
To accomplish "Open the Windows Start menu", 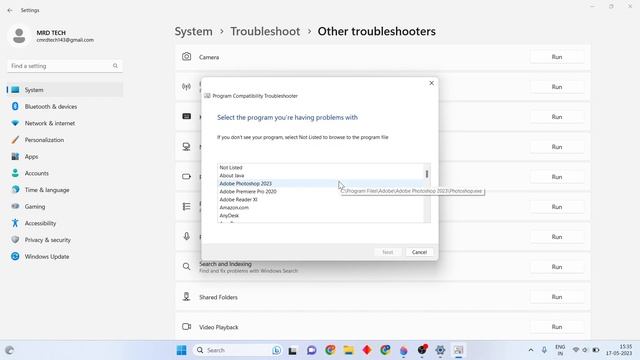I will 182,350.
